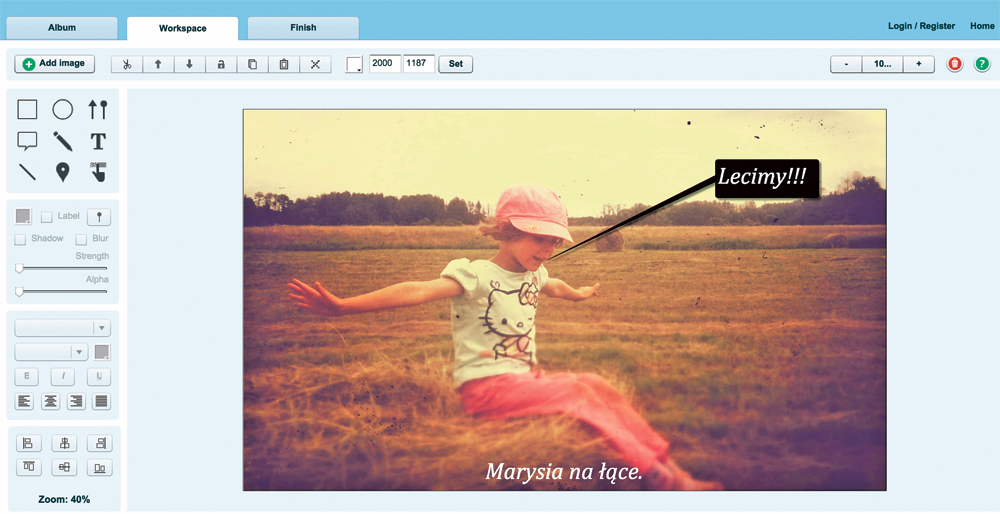This screenshot has width=1000, height=514.
Task: Lock the selected object with padlock icon
Action: [221, 64]
